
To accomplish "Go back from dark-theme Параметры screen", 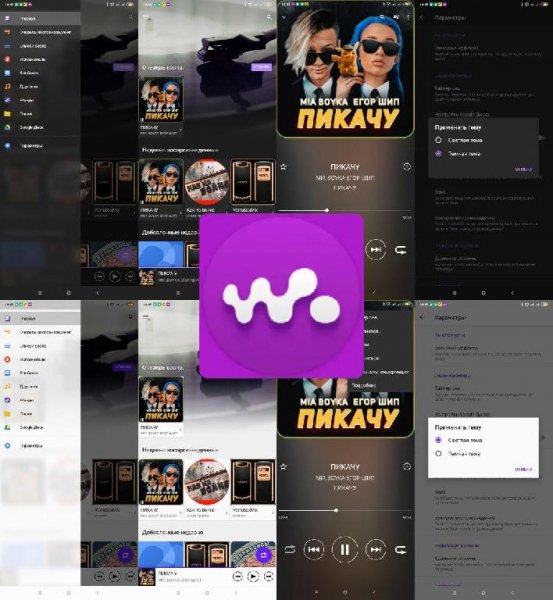I will tap(422, 18).
